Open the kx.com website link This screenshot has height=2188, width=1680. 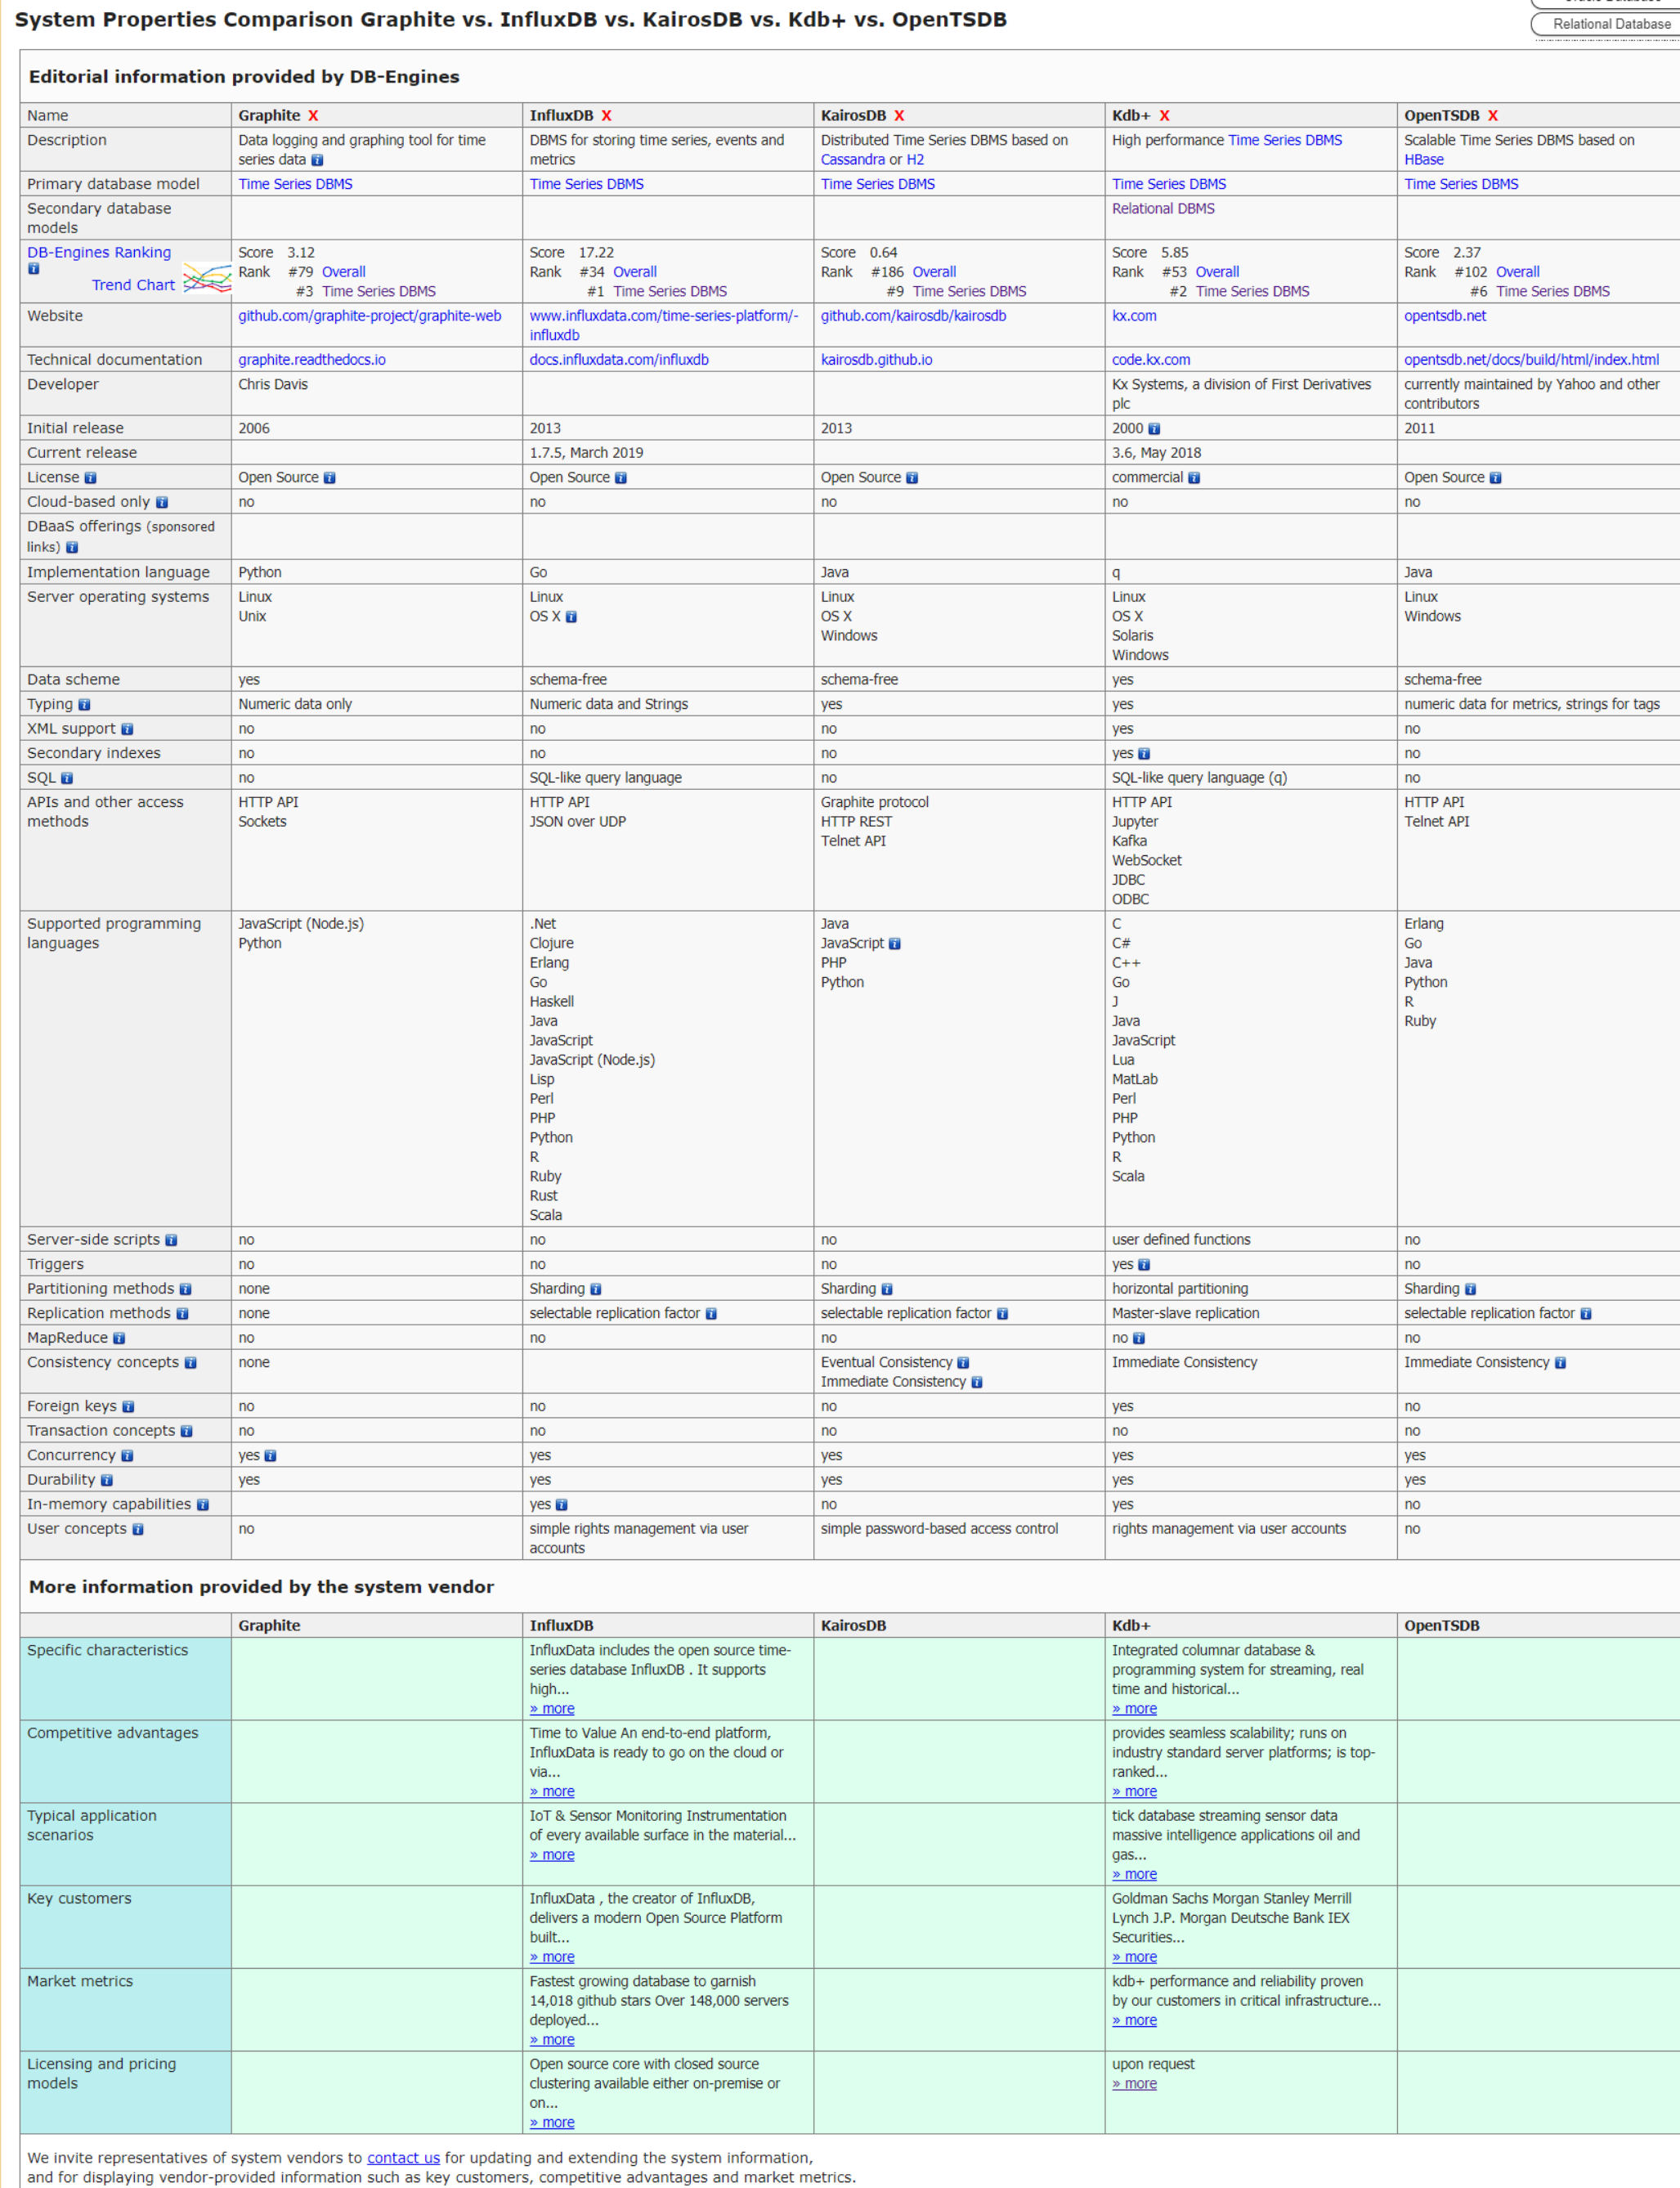click(x=1134, y=316)
